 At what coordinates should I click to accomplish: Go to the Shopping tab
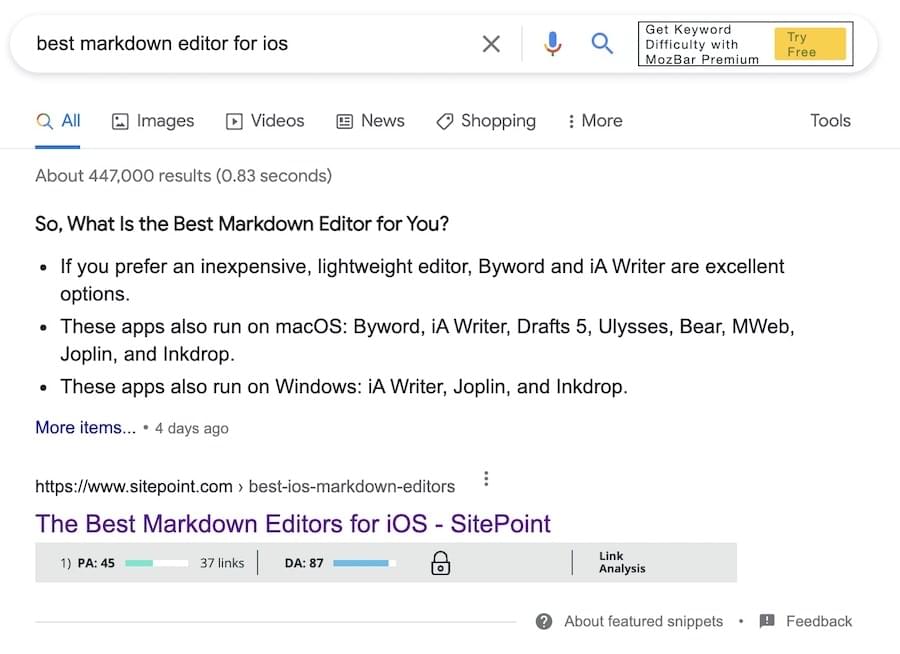[x=486, y=121]
